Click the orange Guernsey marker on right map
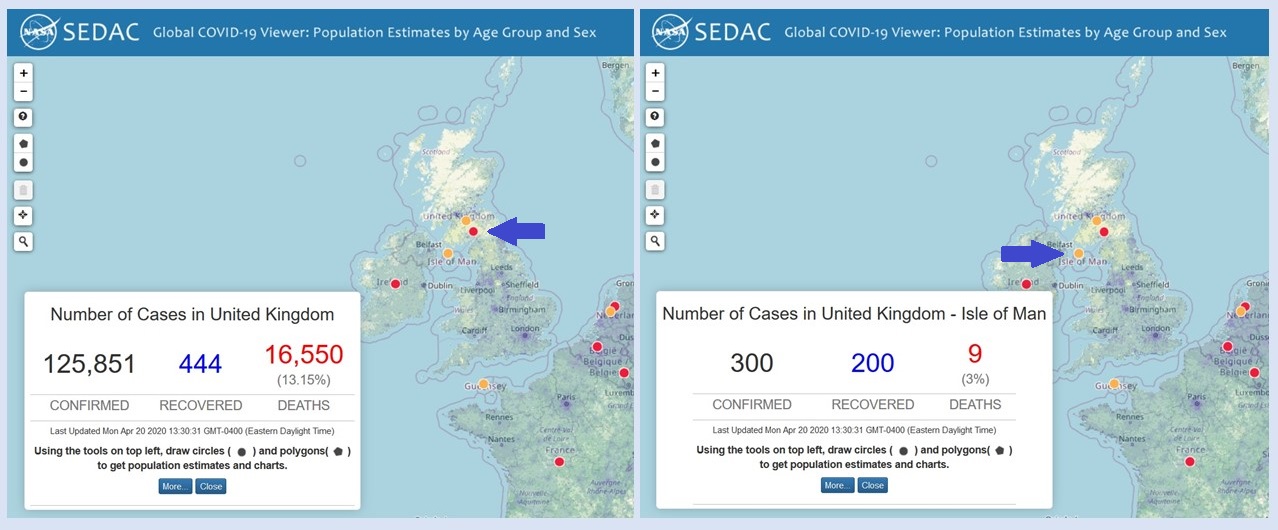1278x530 pixels. tap(1114, 384)
